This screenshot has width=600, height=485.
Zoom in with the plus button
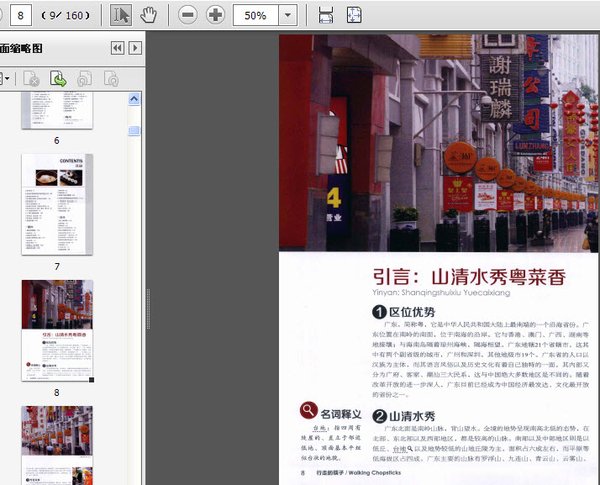click(215, 15)
